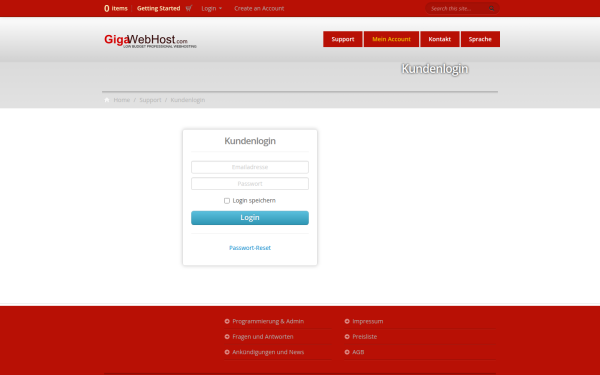Click bullet icon beside Programmierung & Admin
The width and height of the screenshot is (600, 375).
(227, 321)
